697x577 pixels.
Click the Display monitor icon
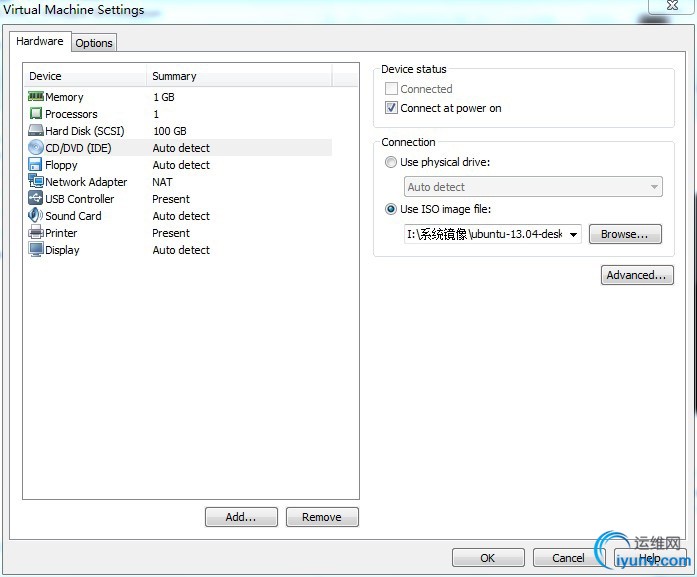click(x=36, y=249)
